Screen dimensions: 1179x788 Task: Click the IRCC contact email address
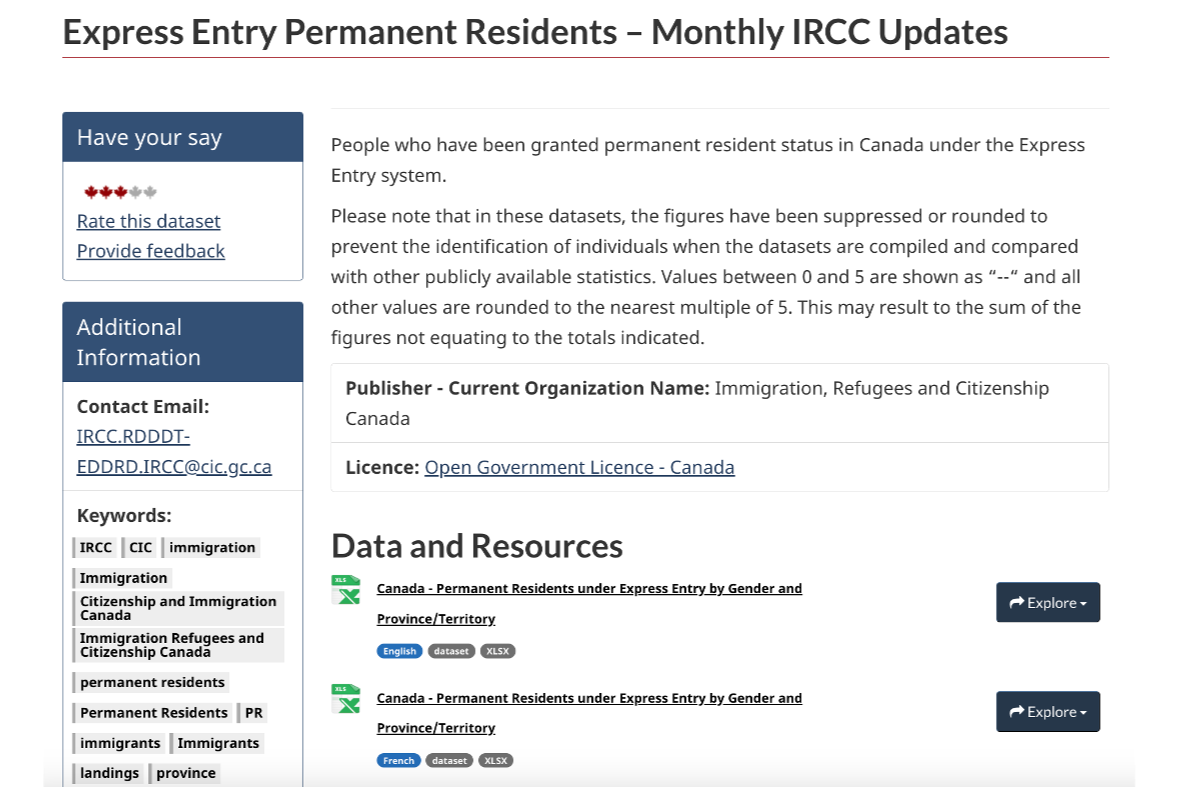click(x=174, y=452)
